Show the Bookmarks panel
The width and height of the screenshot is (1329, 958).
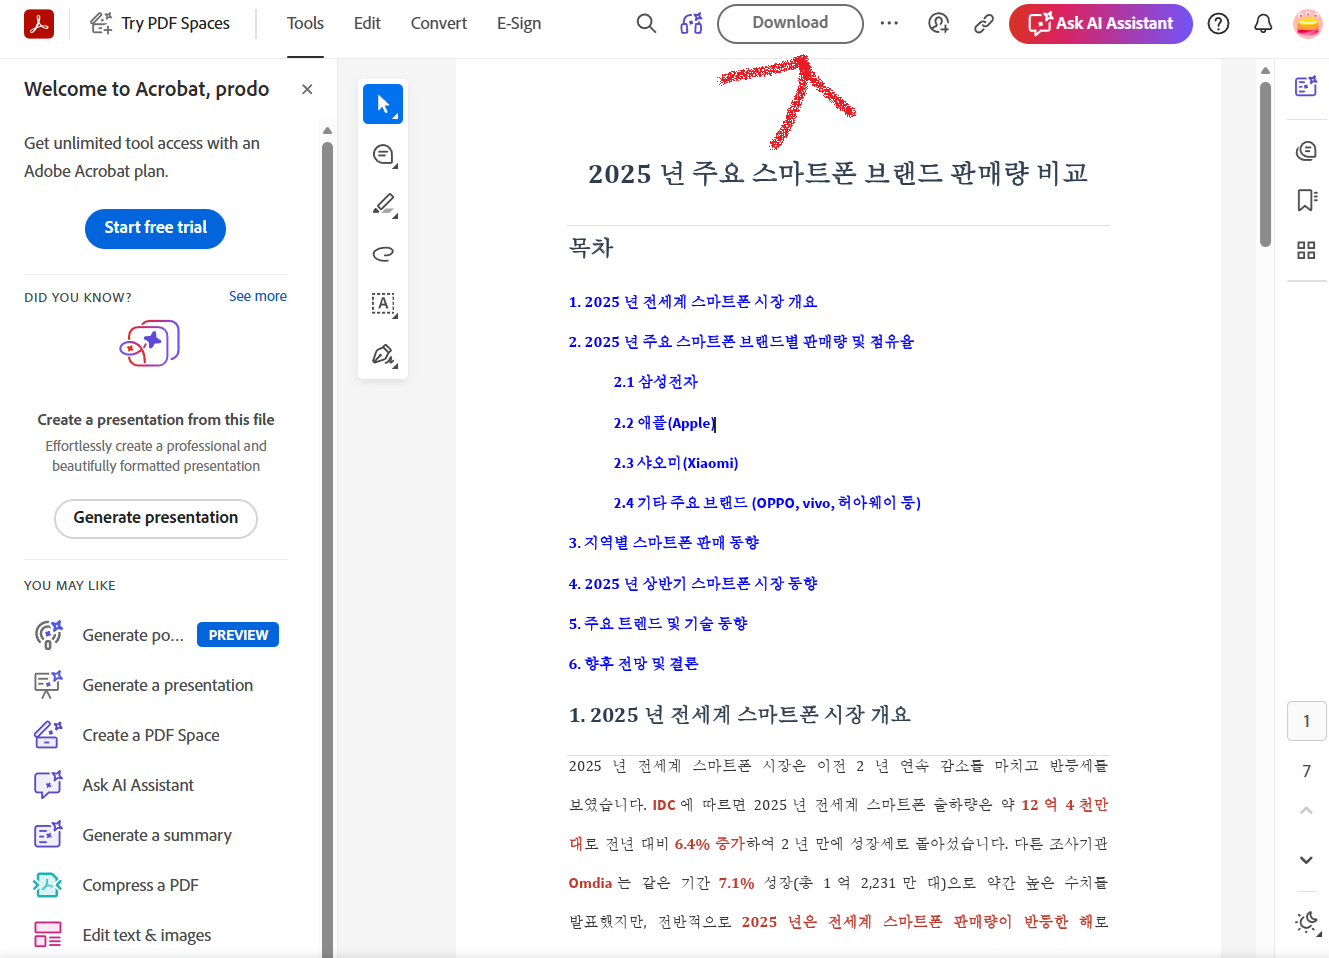(1306, 200)
